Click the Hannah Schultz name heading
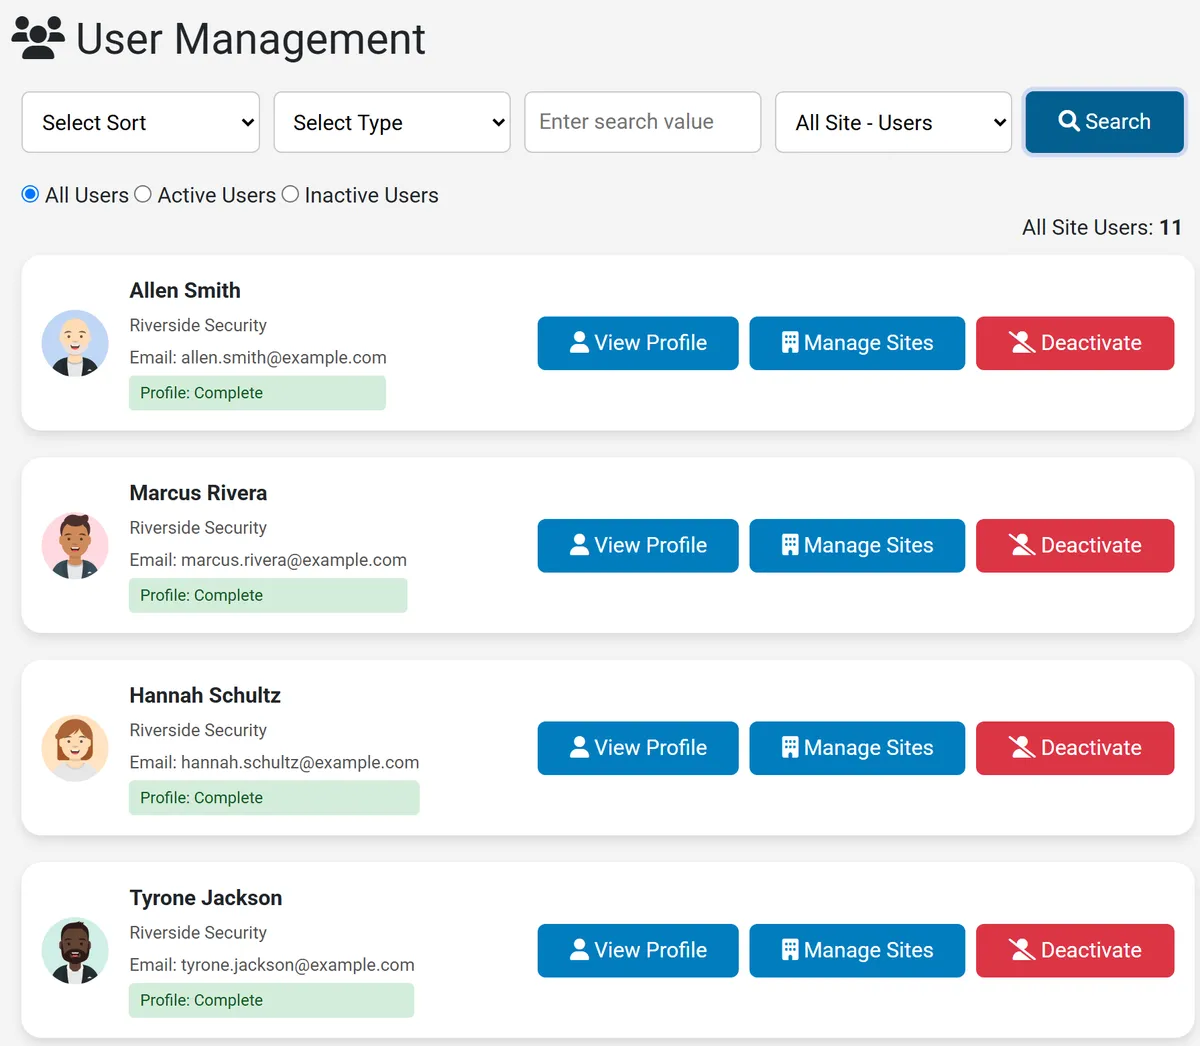This screenshot has width=1200, height=1046. (205, 696)
